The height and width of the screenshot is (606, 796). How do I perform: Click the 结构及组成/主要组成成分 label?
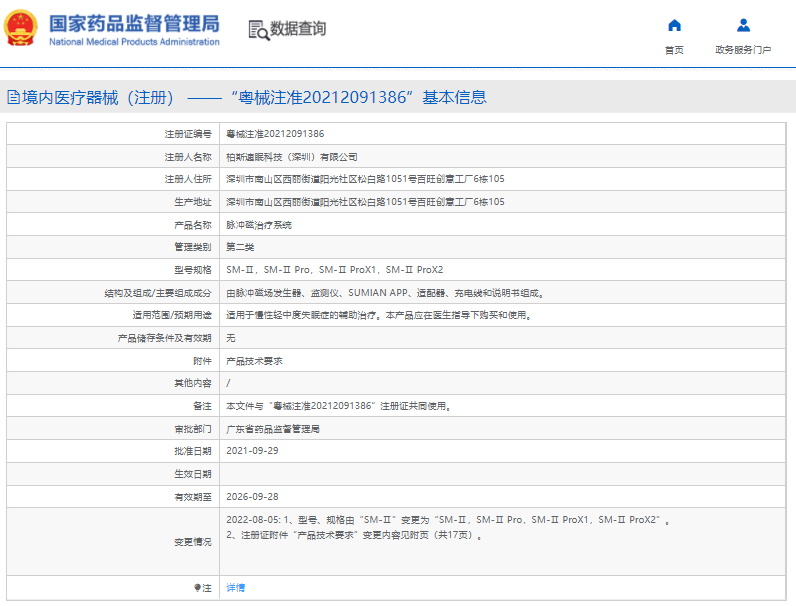[x=158, y=293]
